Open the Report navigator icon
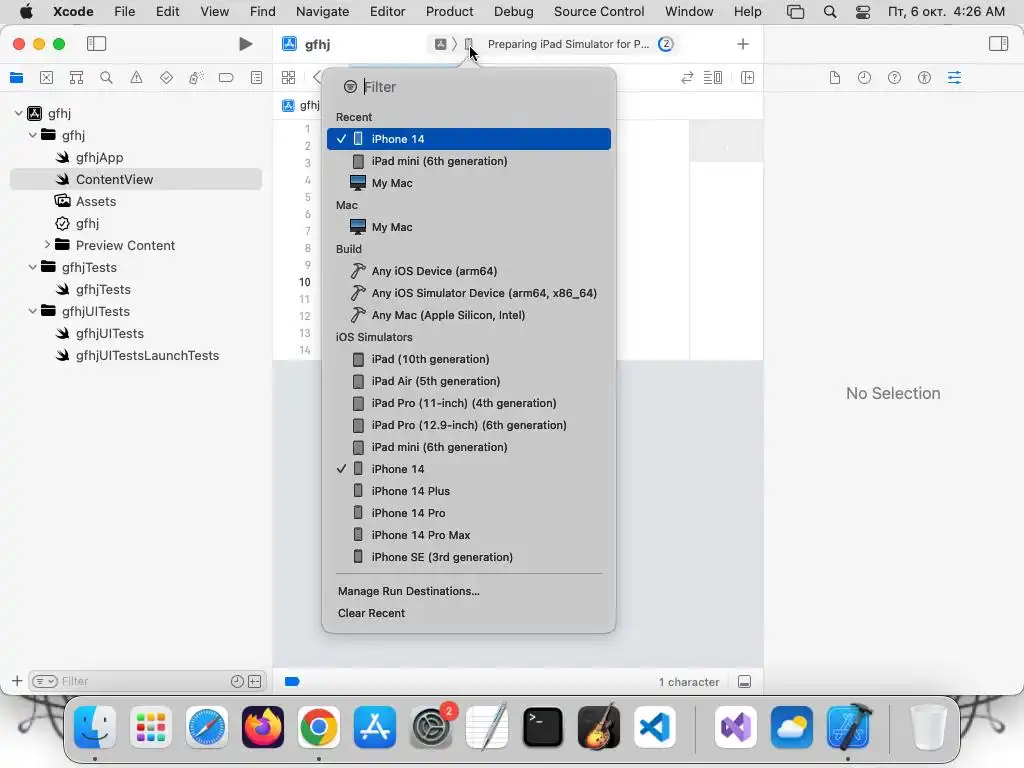 pyautogui.click(x=257, y=78)
